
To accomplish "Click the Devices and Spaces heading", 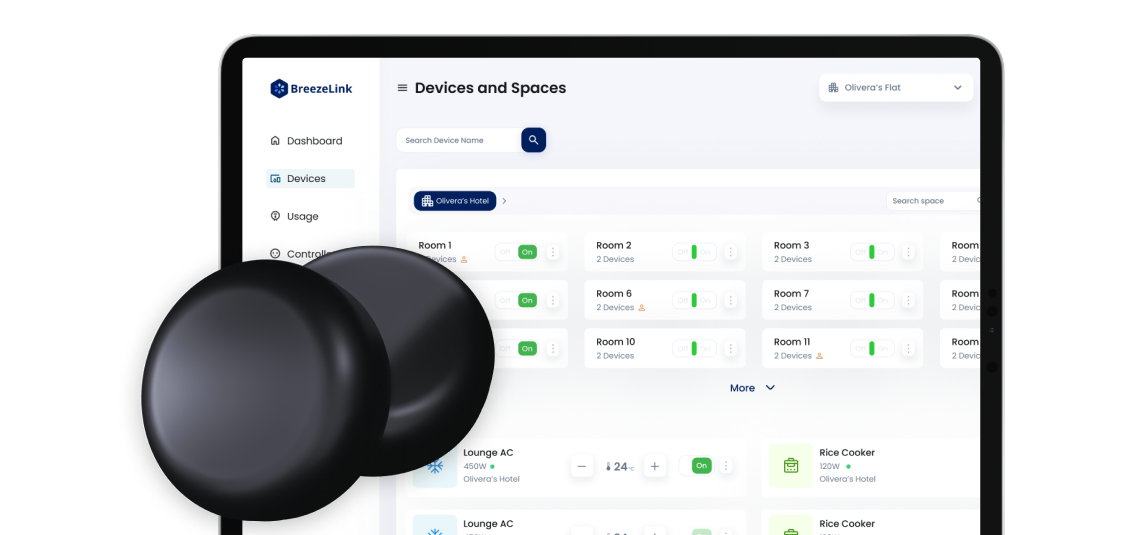I will (x=490, y=88).
